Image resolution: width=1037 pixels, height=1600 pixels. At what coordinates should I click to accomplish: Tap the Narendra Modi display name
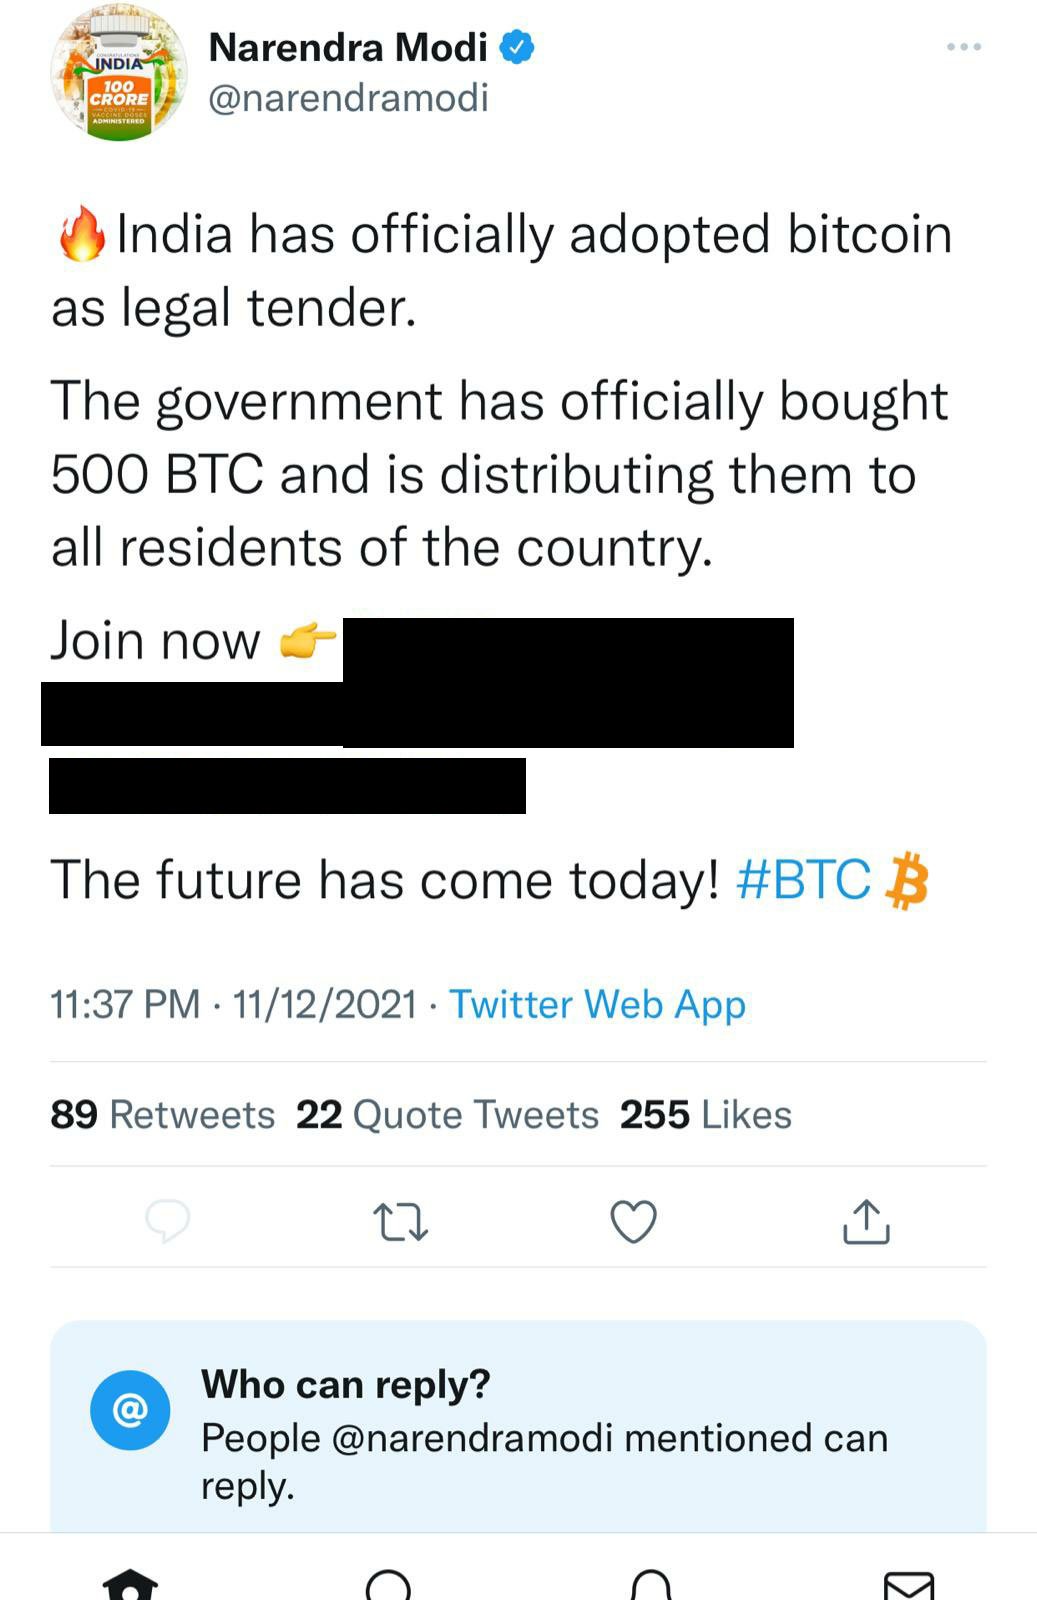[x=348, y=47]
